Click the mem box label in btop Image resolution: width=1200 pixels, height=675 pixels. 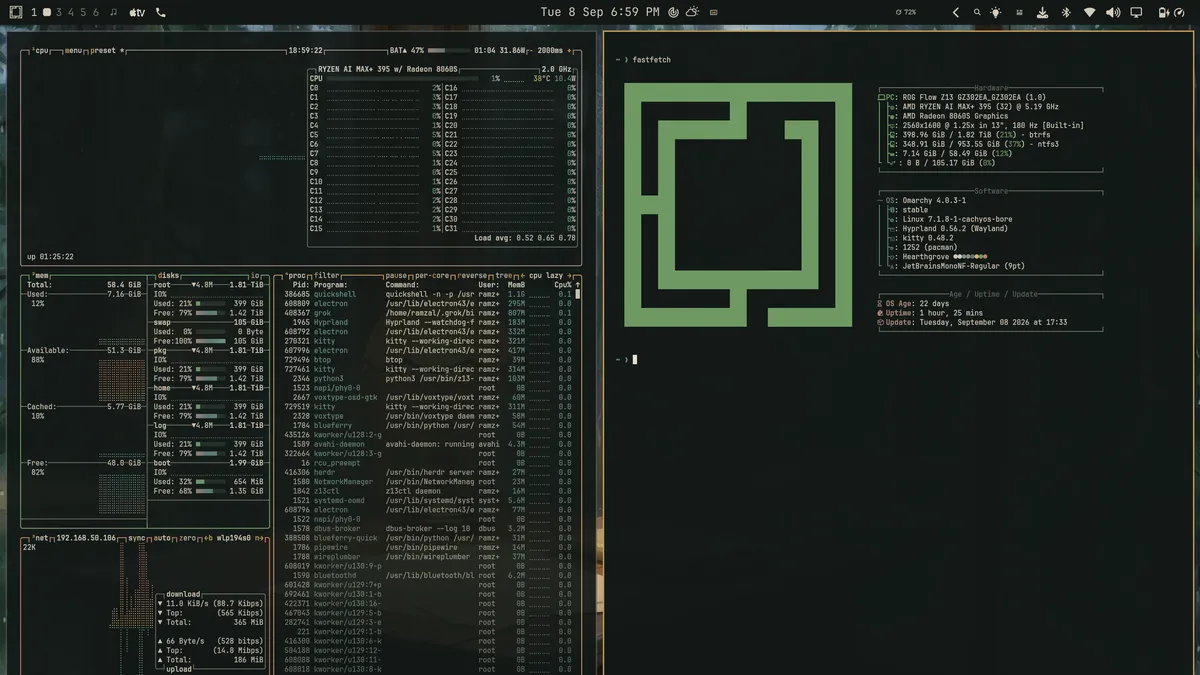(41, 275)
